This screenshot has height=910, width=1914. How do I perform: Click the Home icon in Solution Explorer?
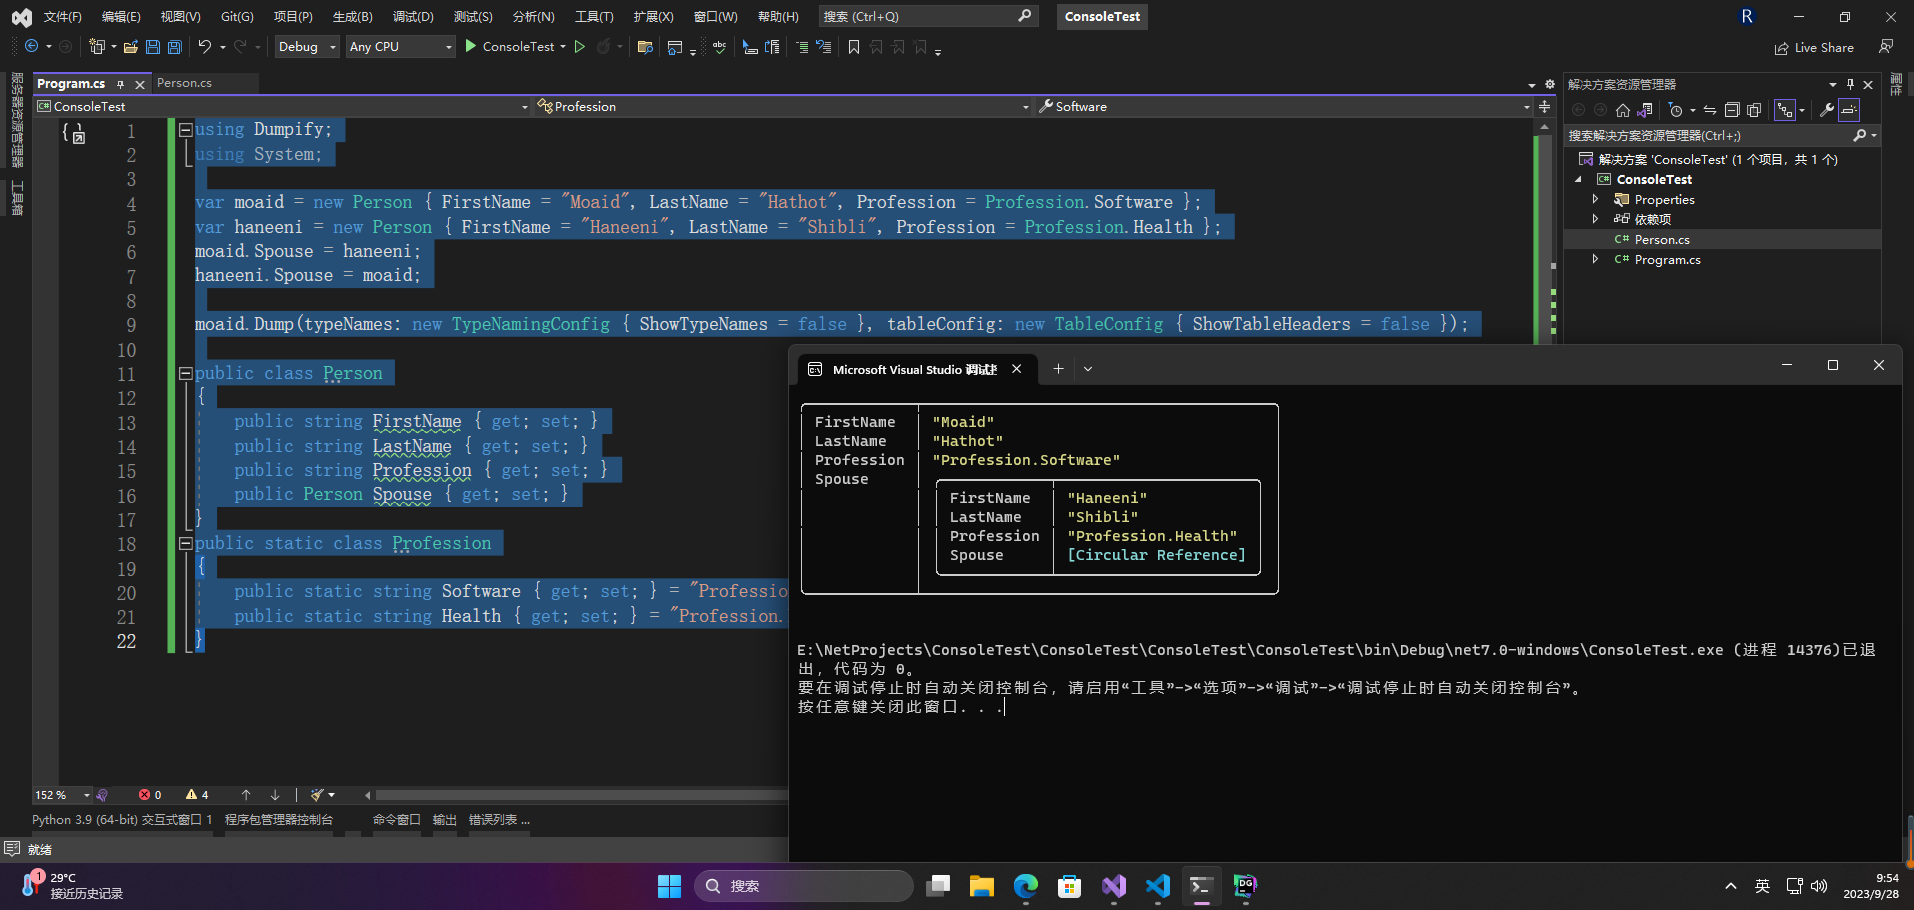(x=1623, y=110)
